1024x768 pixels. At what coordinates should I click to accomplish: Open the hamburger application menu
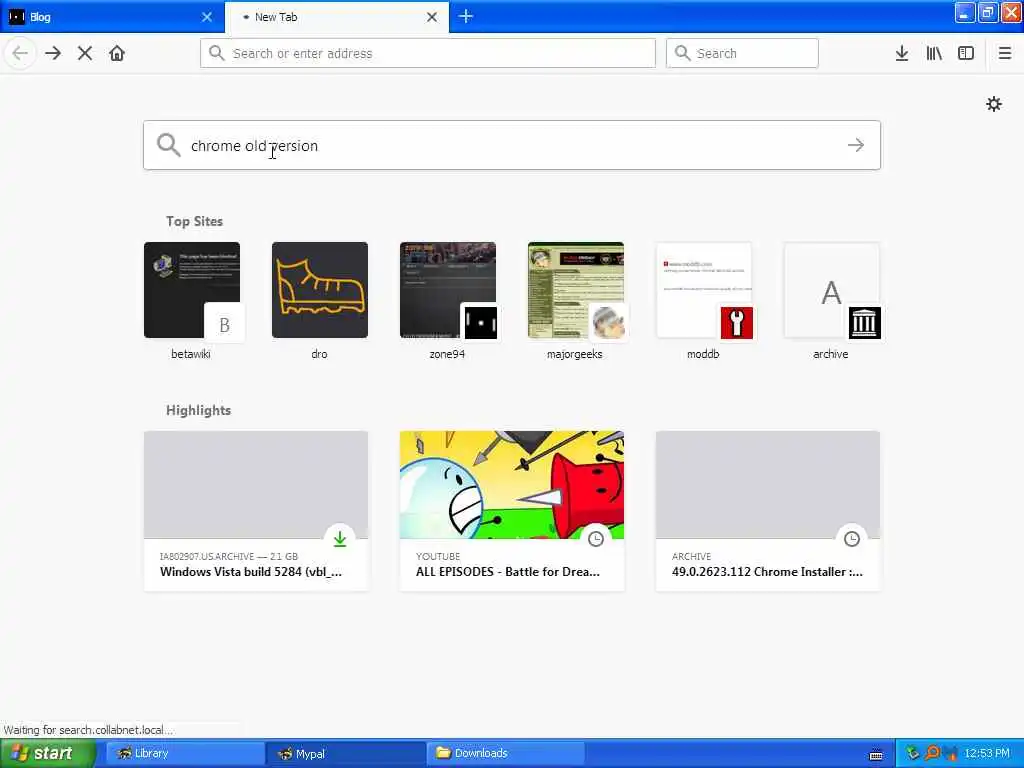point(1004,53)
